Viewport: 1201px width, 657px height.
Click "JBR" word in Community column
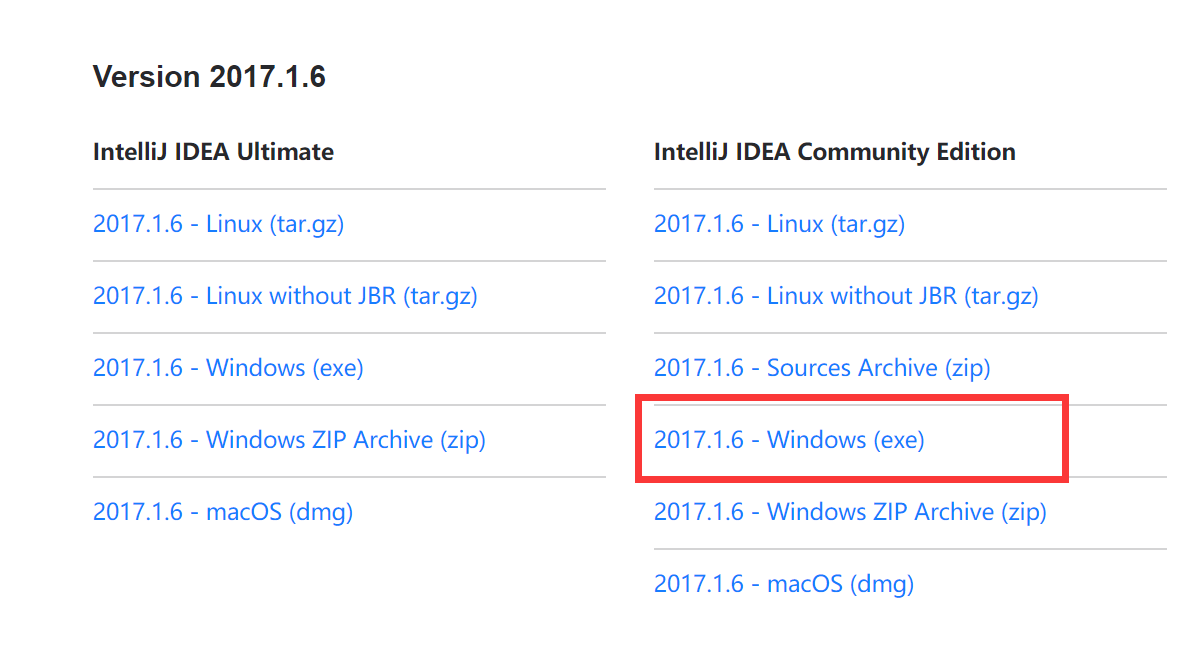(933, 296)
